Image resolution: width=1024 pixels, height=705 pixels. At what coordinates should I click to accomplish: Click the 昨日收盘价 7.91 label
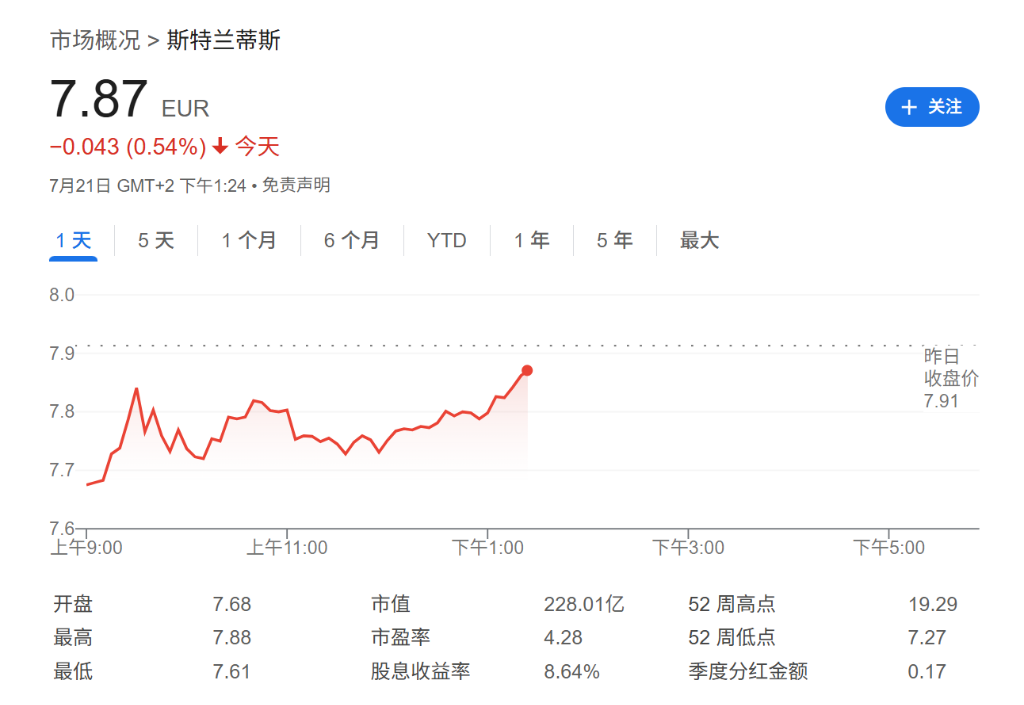tap(948, 378)
